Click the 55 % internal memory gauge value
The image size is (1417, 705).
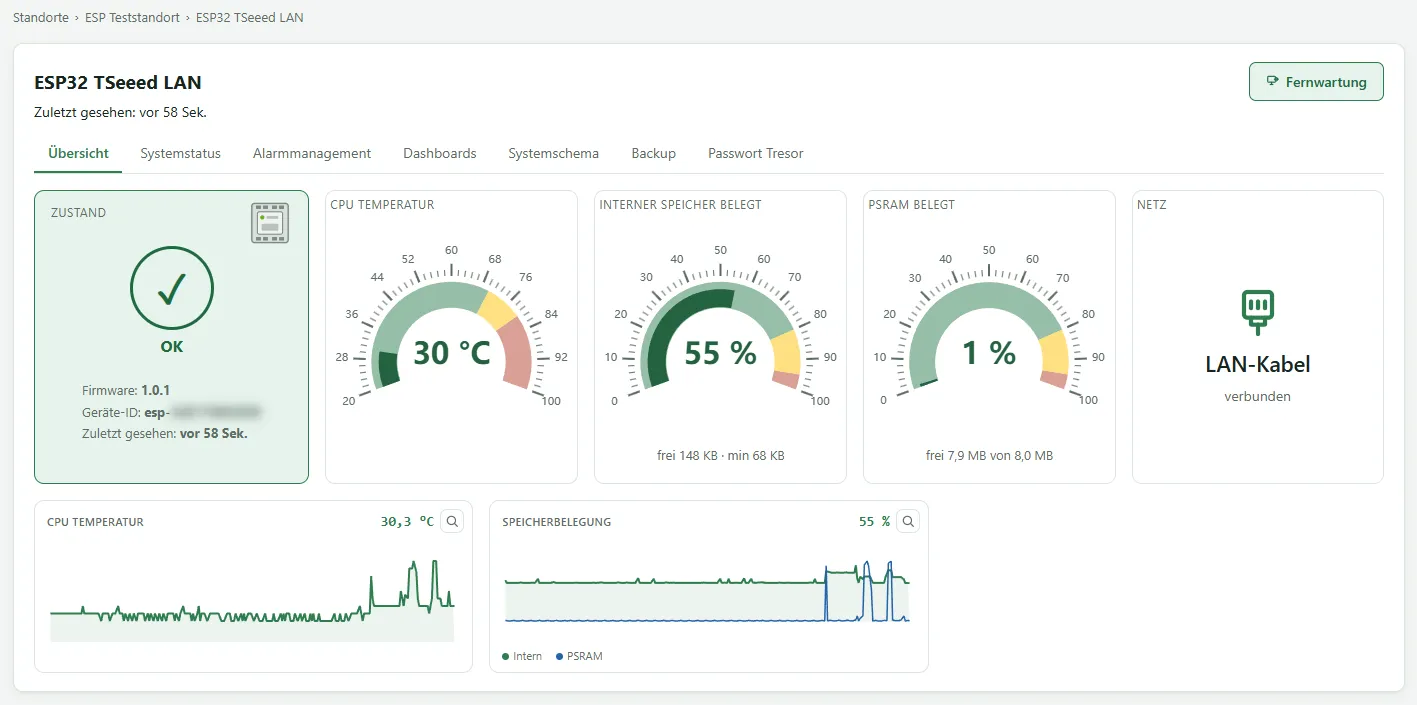[720, 352]
